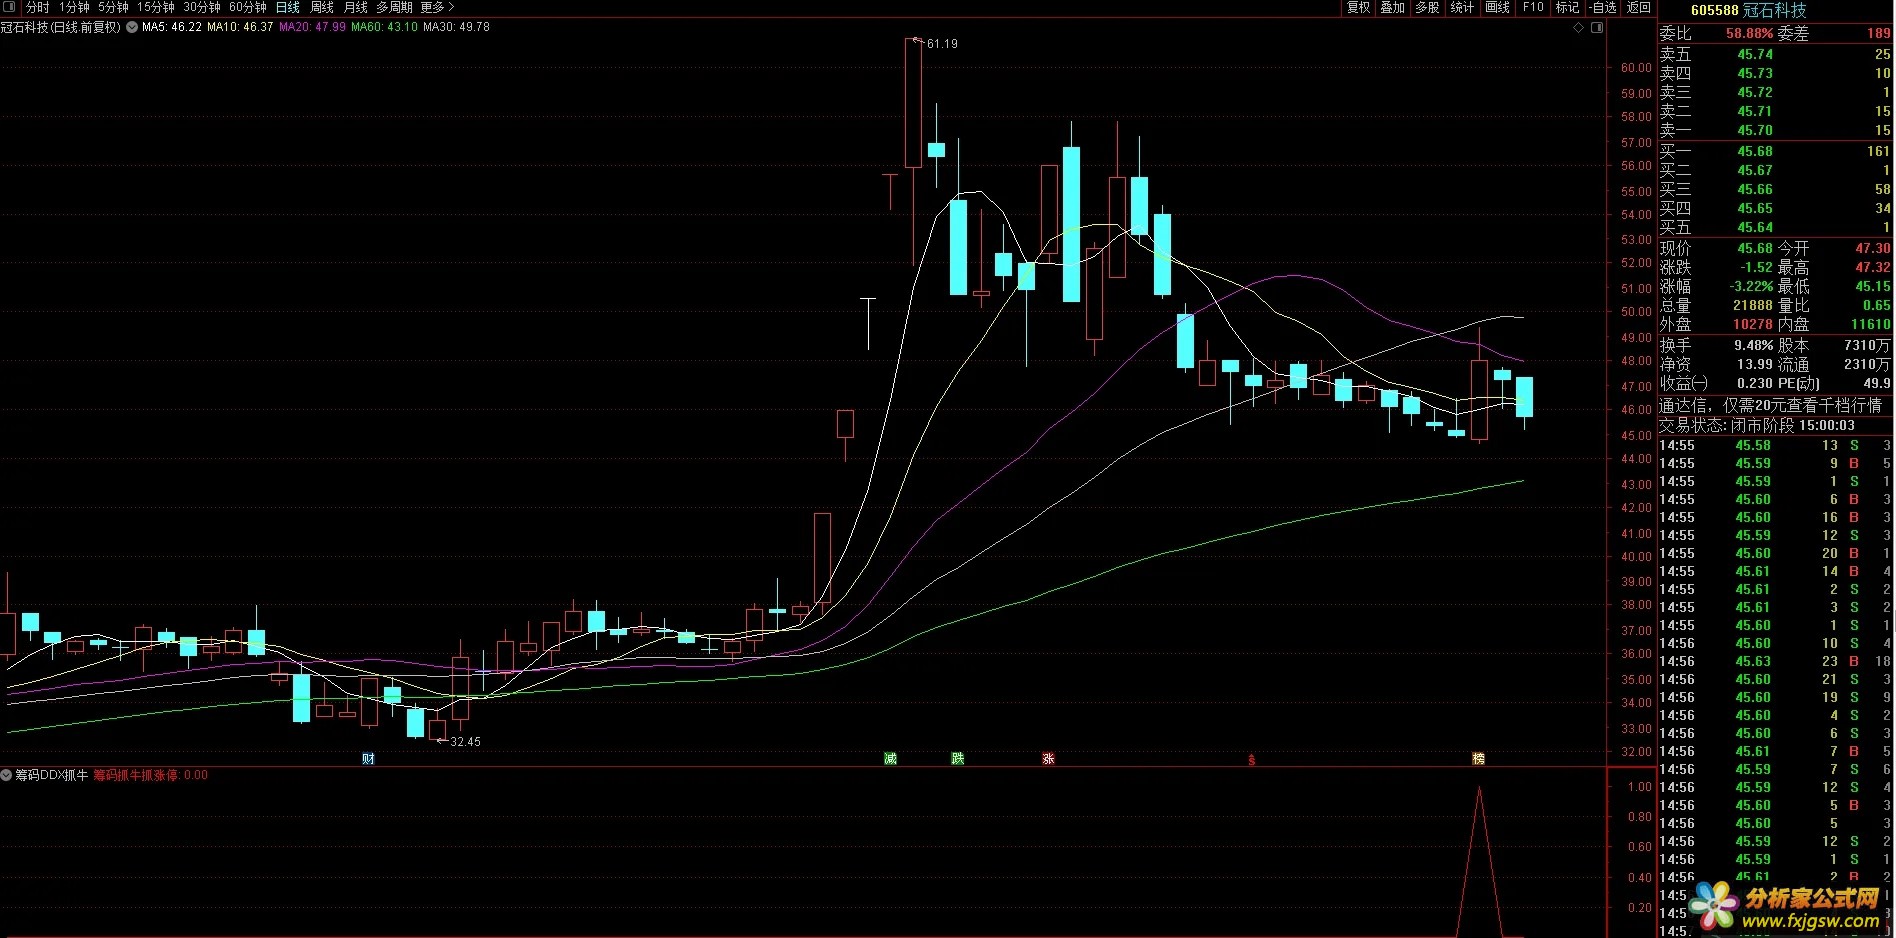
Task: Click the 买五 price 45.64
Action: (1754, 228)
